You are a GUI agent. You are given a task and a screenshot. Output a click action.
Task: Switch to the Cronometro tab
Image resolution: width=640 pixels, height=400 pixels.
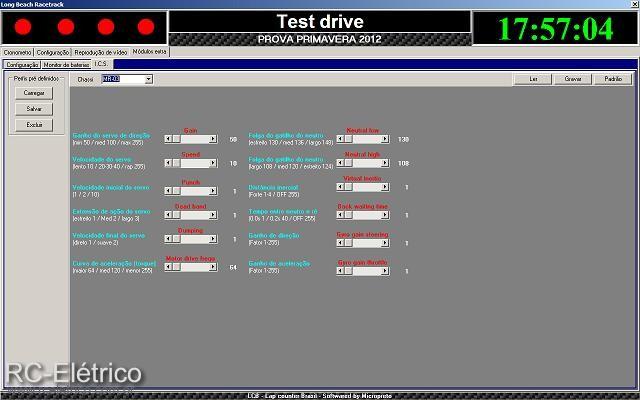tap(17, 53)
